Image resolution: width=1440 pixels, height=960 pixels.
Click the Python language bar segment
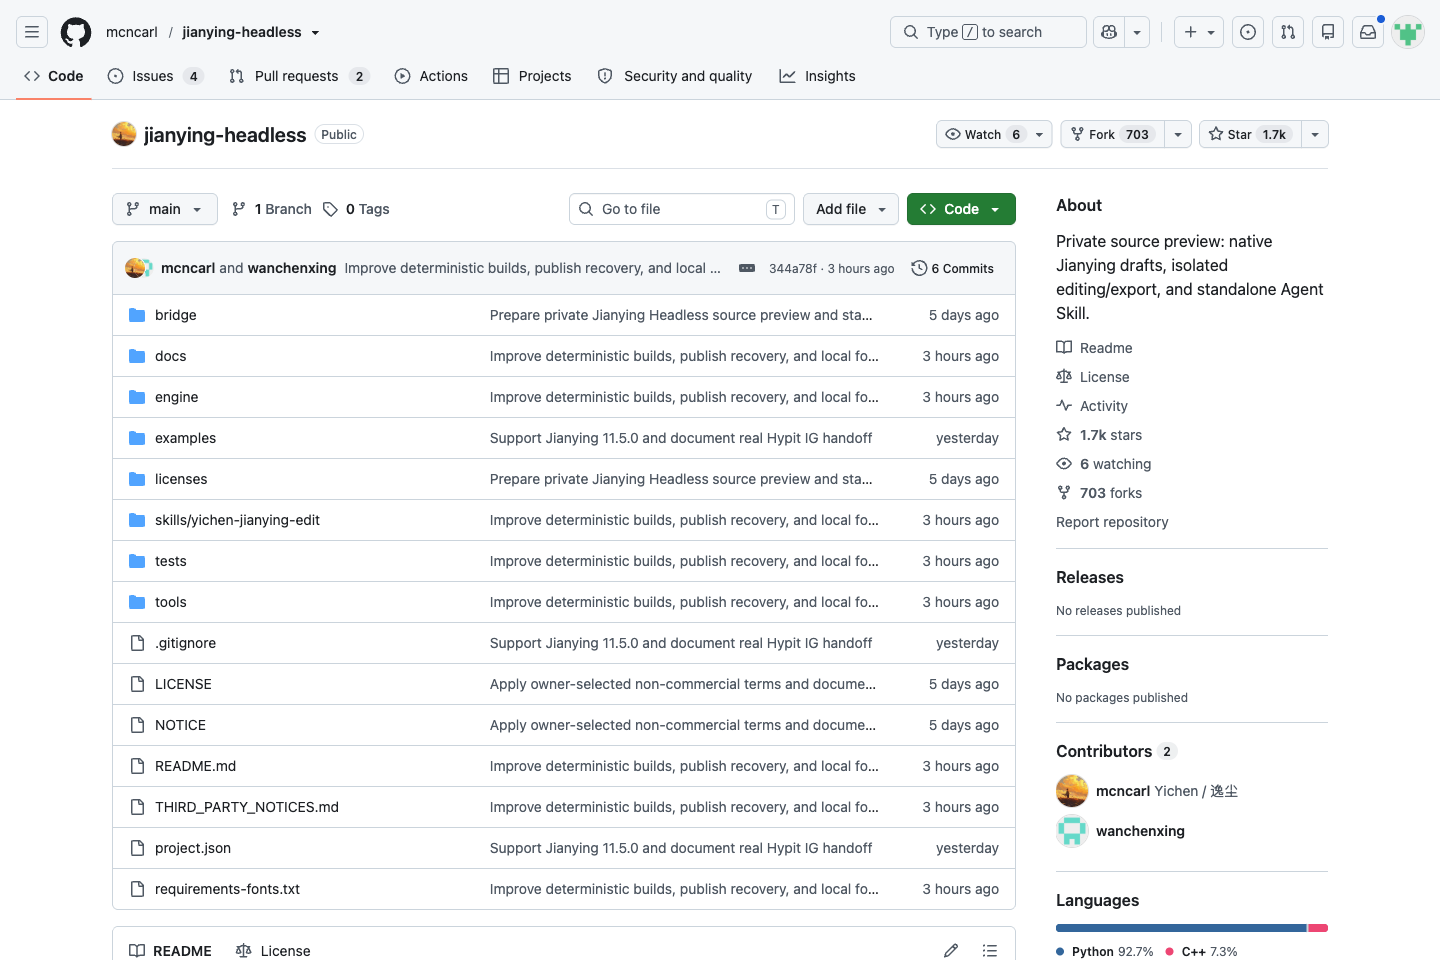point(1181,928)
